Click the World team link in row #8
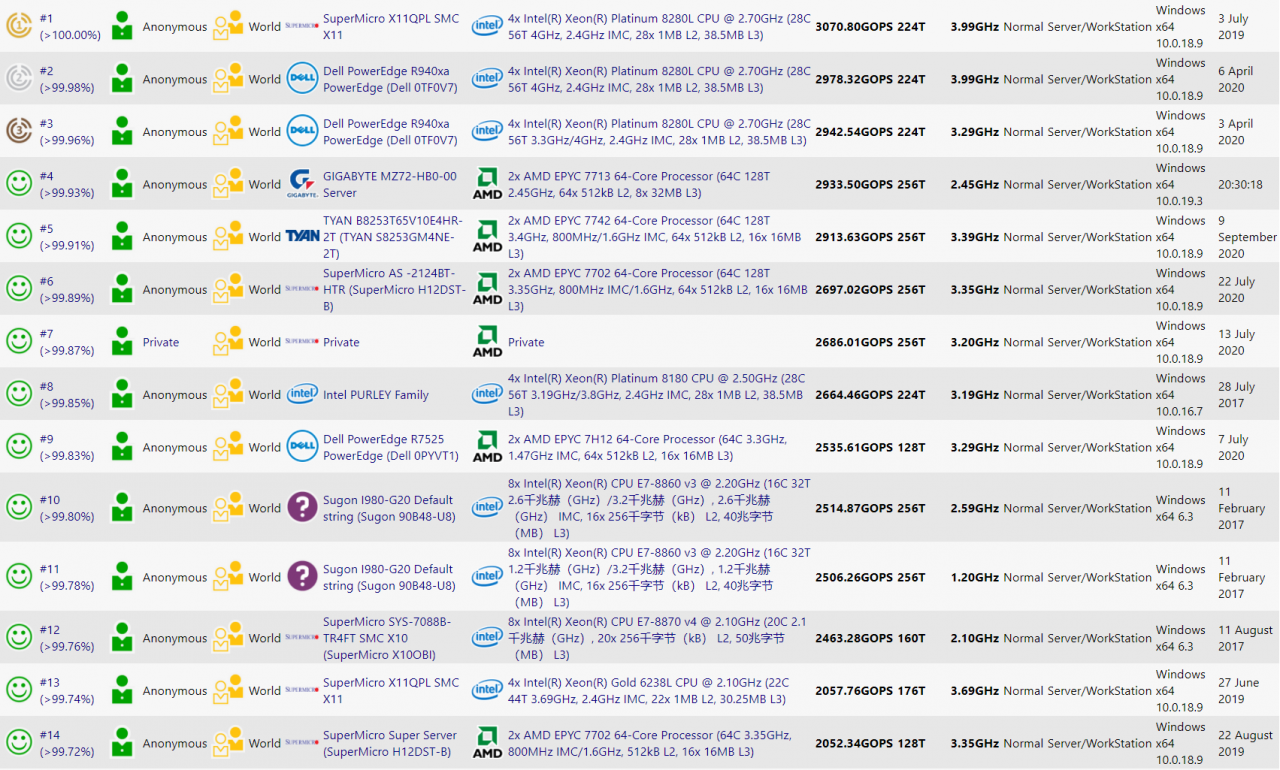Screen dimensions: 1280x770 [265, 395]
